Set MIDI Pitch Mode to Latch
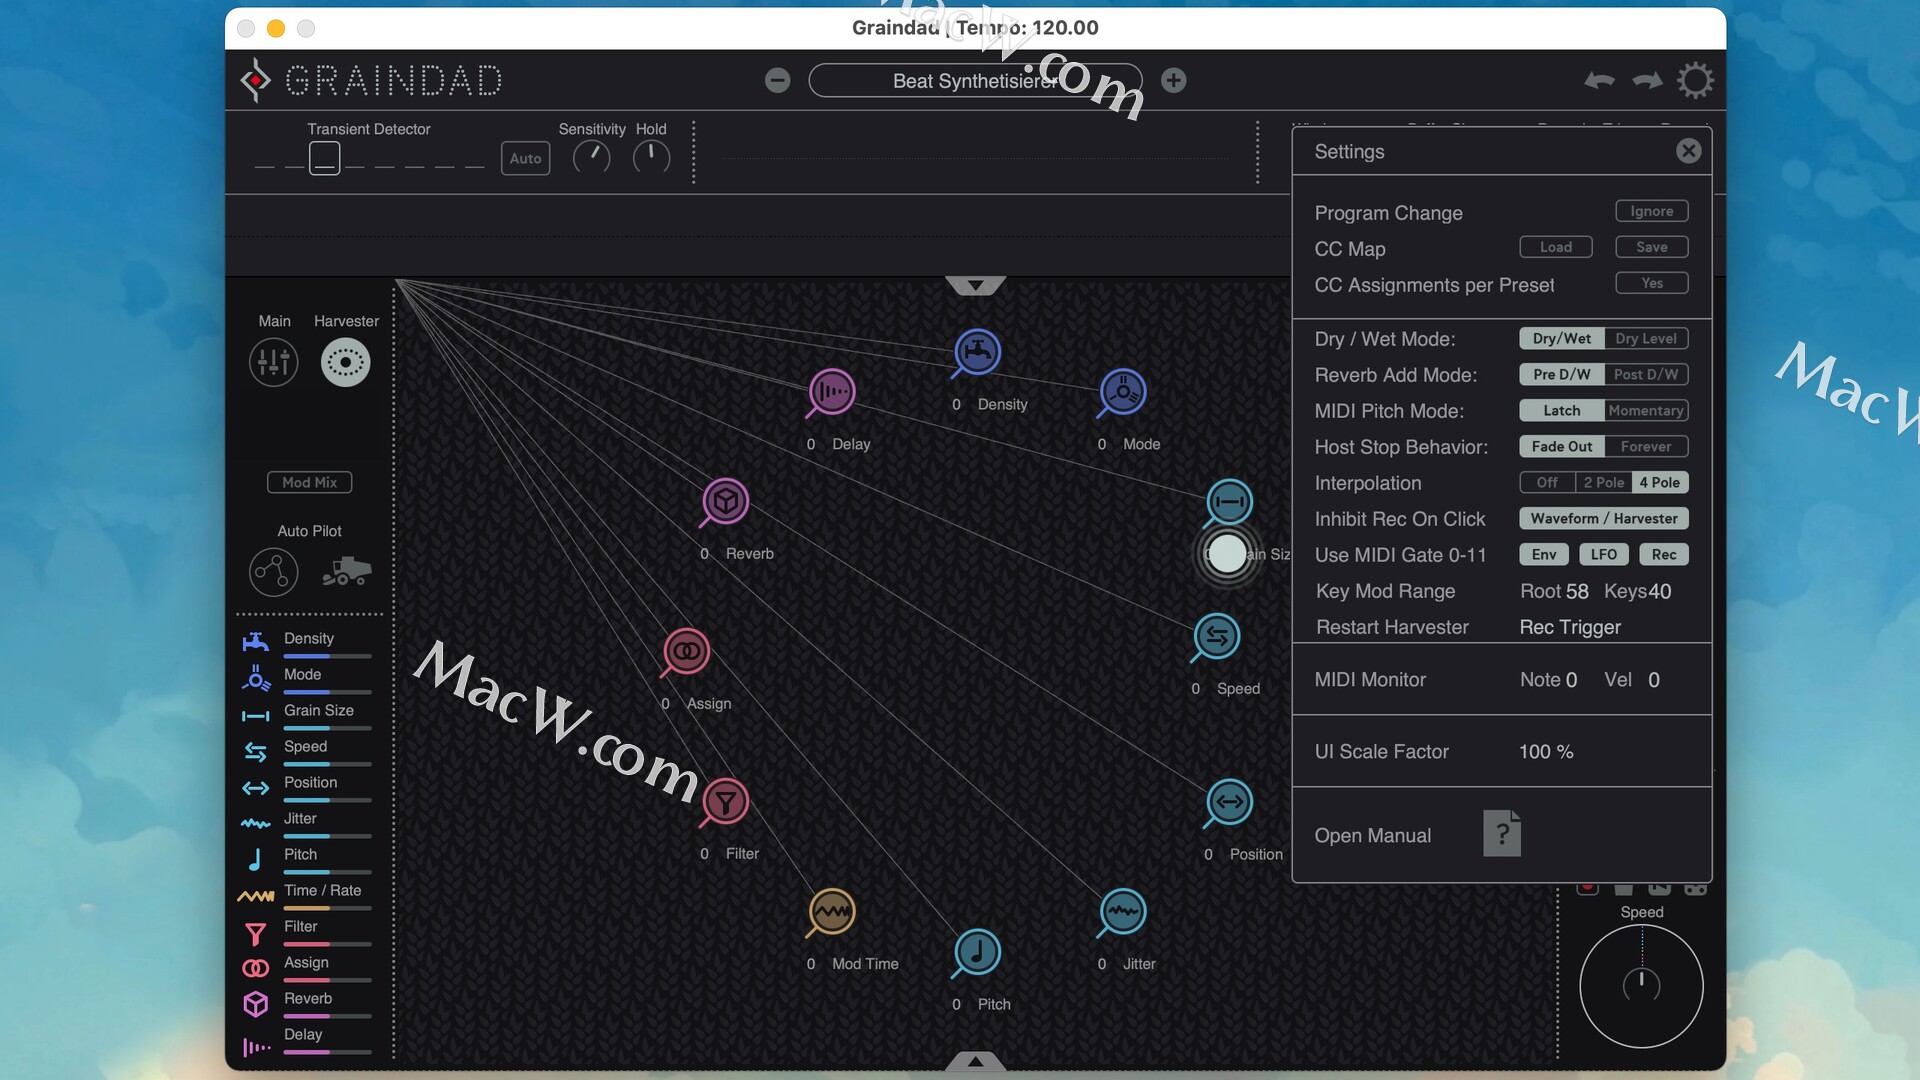 (x=1562, y=411)
